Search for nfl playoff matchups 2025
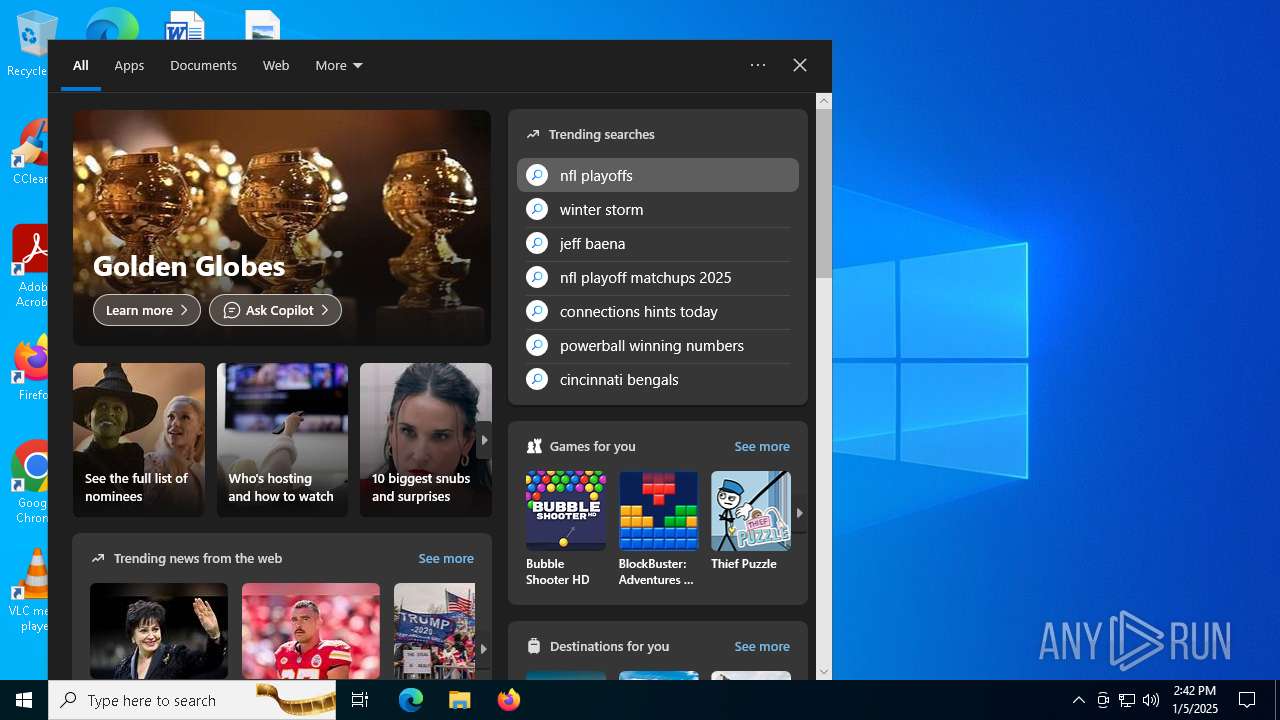Viewport: 1280px width, 720px height. pos(658,277)
